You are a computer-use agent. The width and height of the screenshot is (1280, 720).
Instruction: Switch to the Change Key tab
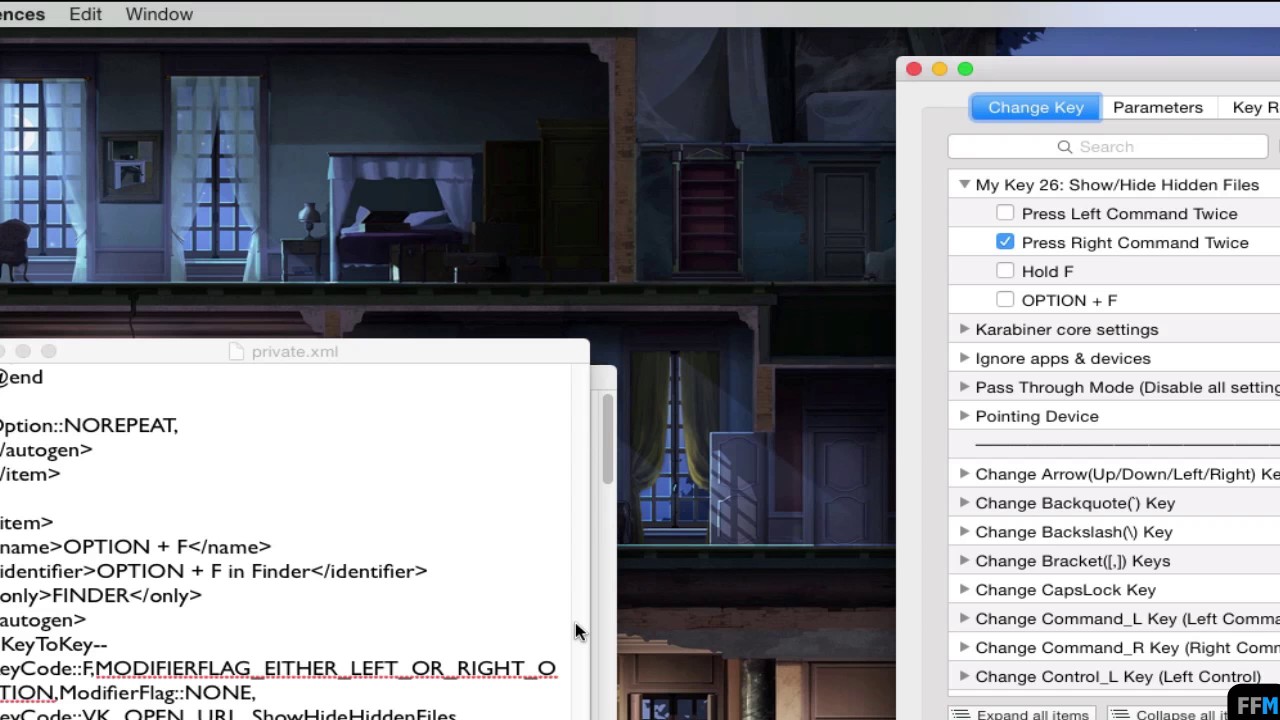click(1035, 107)
